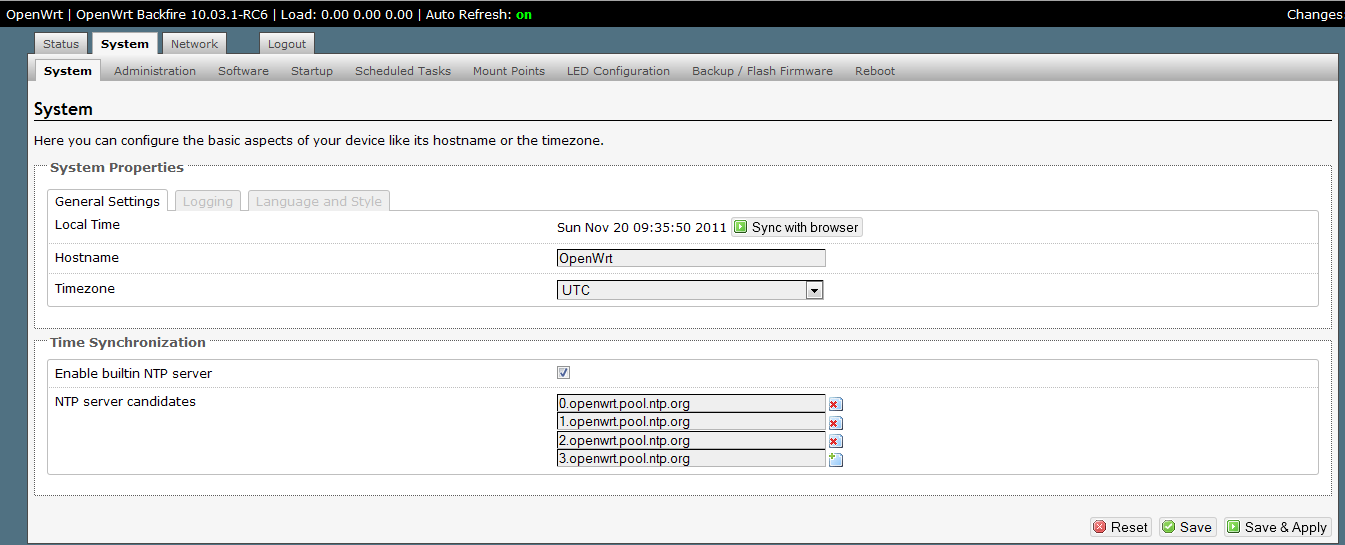Select the System top tab
The image size is (1345, 545).
tap(125, 44)
